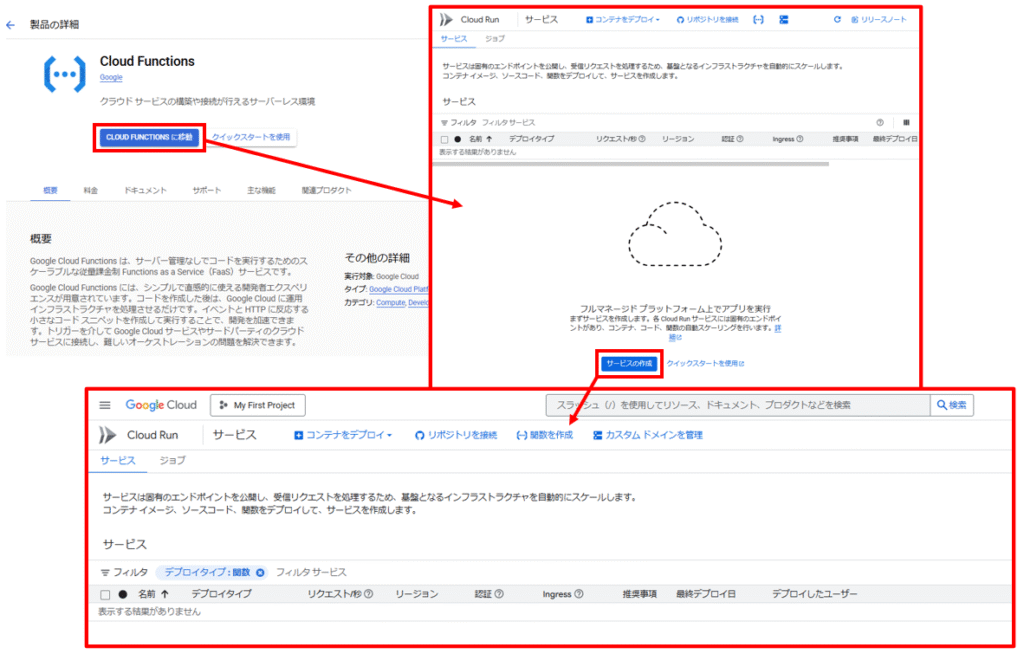Click the horizontal scrollbar under the upper services table
The image size is (1024, 654).
631,164
